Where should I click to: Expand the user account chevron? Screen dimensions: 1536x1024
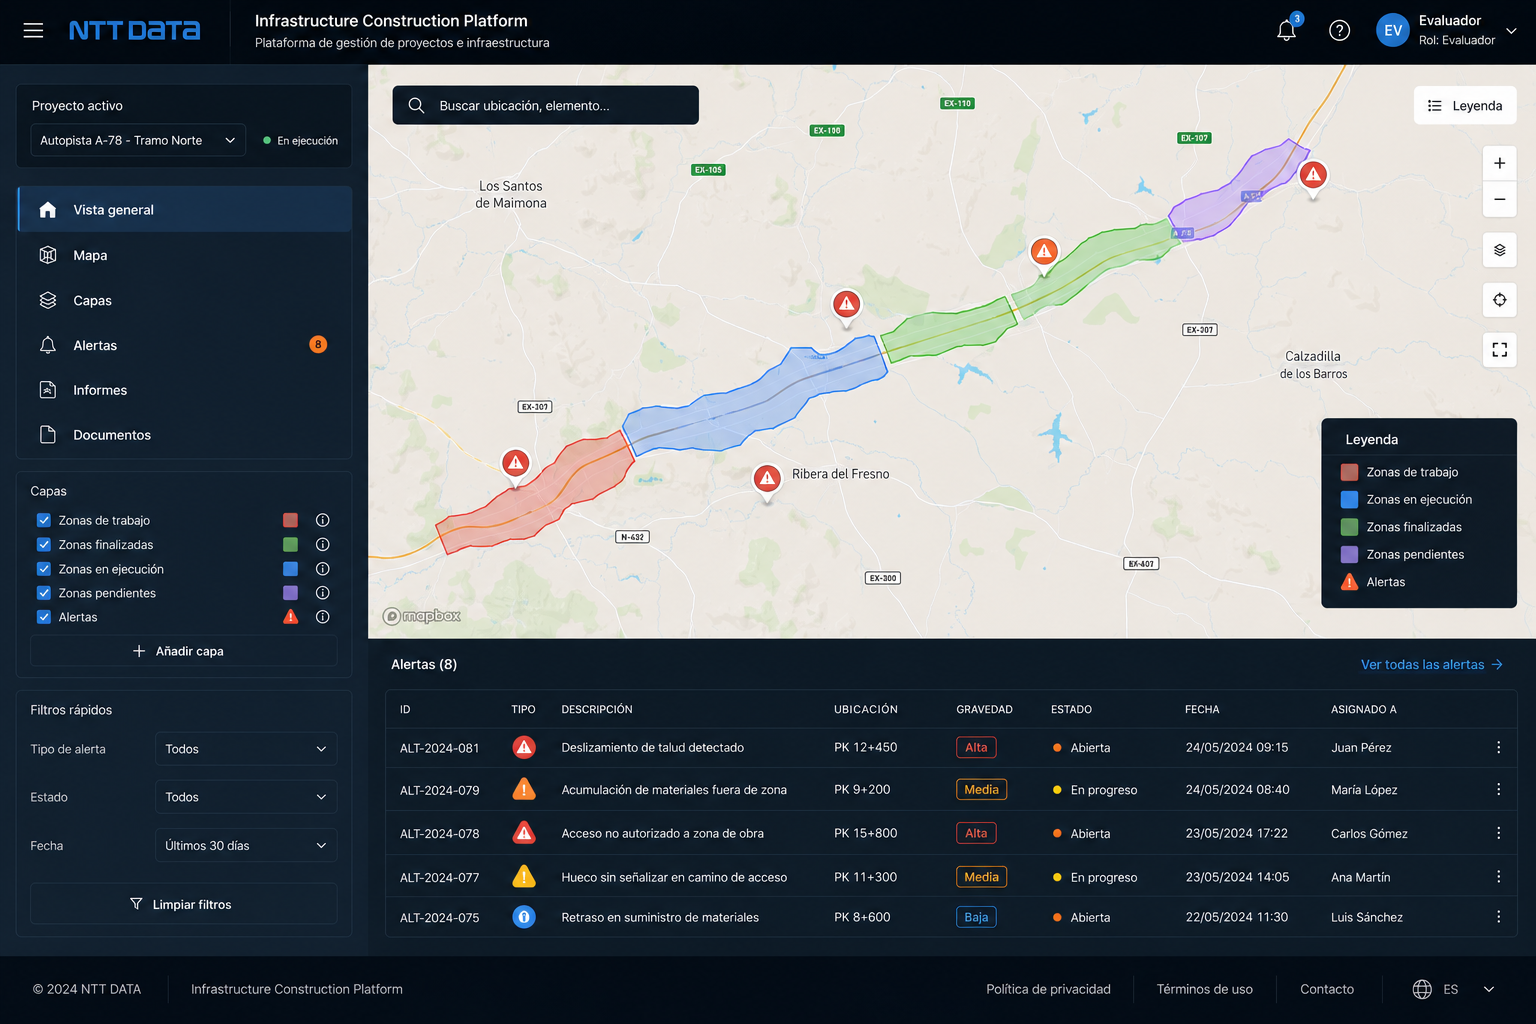coord(1511,31)
